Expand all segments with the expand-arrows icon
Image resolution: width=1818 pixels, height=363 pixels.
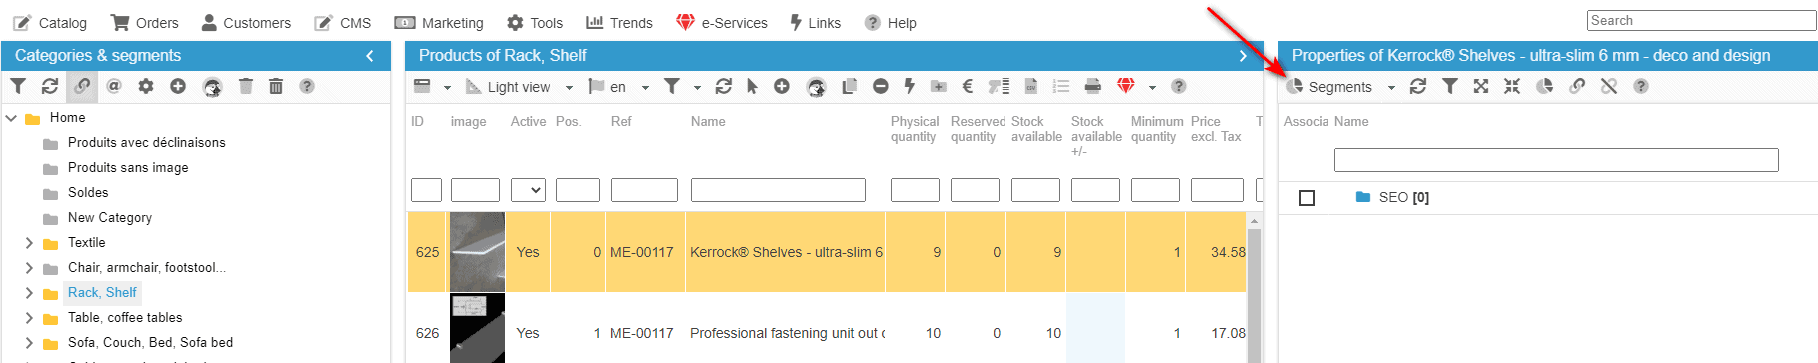tap(1481, 86)
